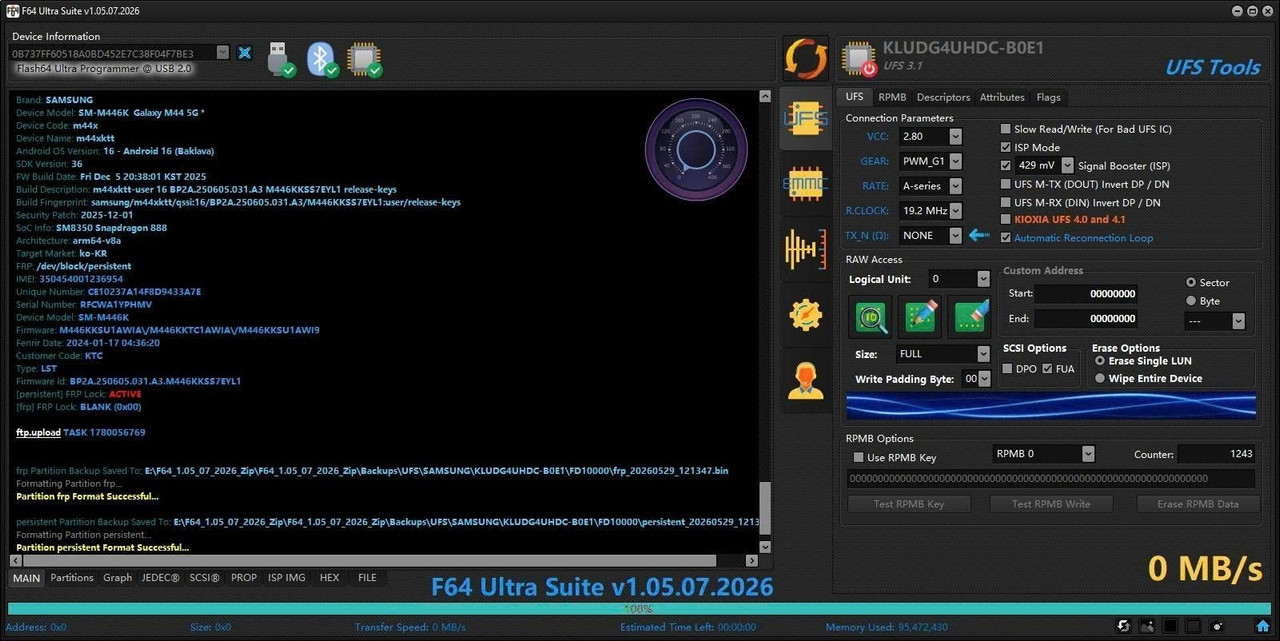Select Wipe Entire Device option
The image size is (1280, 641).
(x=1100, y=378)
